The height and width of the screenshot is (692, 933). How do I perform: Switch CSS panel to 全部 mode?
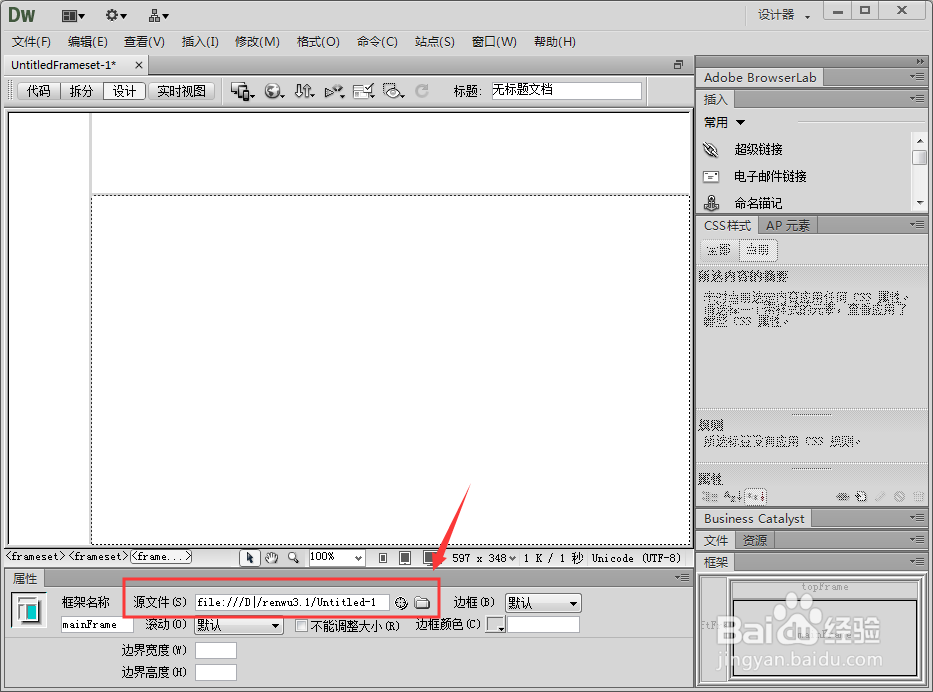(x=719, y=250)
